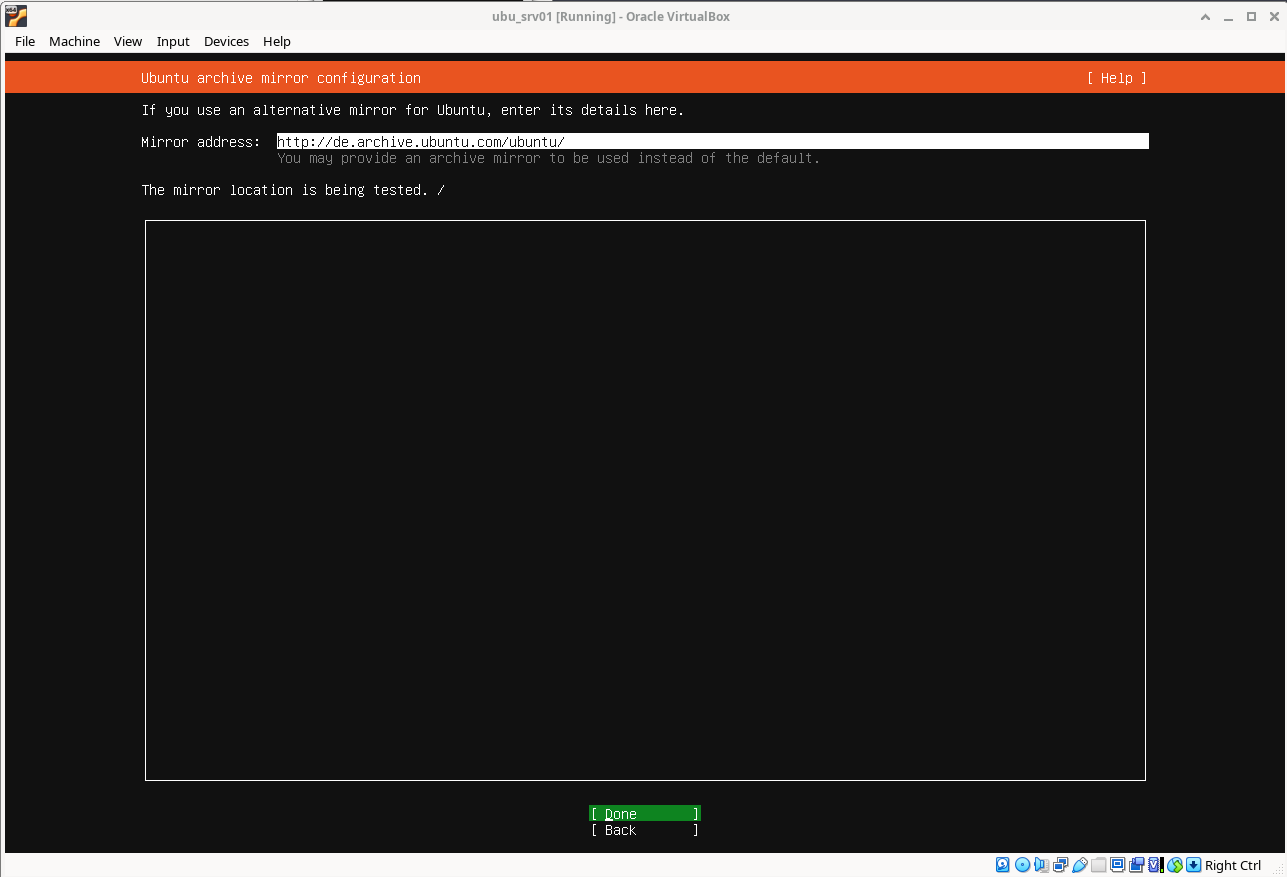Open the Devices menu

226,41
